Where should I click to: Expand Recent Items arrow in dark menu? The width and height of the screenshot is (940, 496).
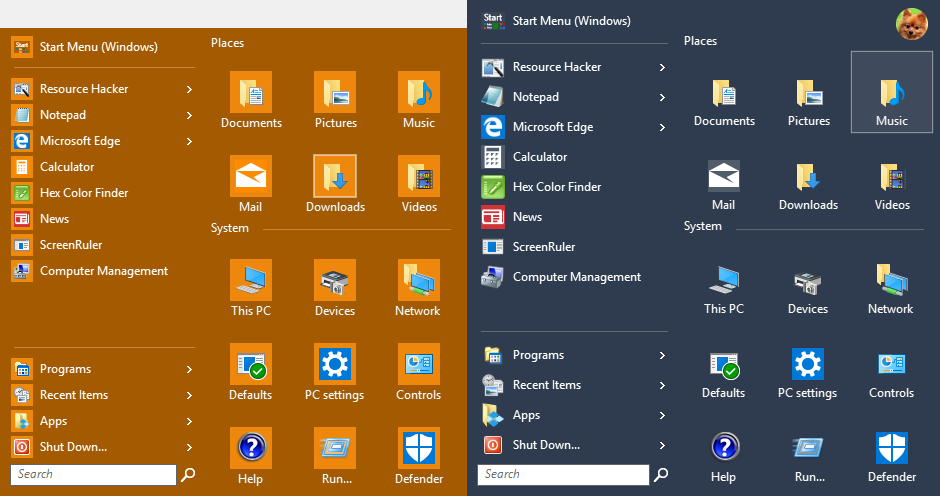662,386
